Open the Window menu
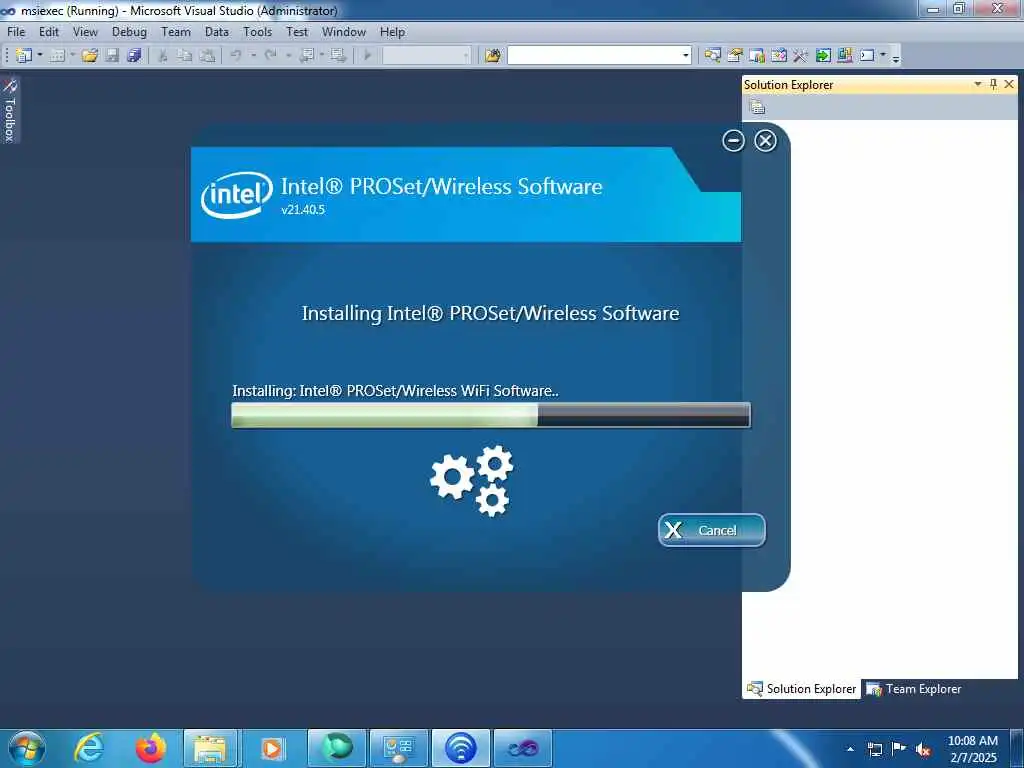Screen dimensions: 1024x768 point(344,32)
